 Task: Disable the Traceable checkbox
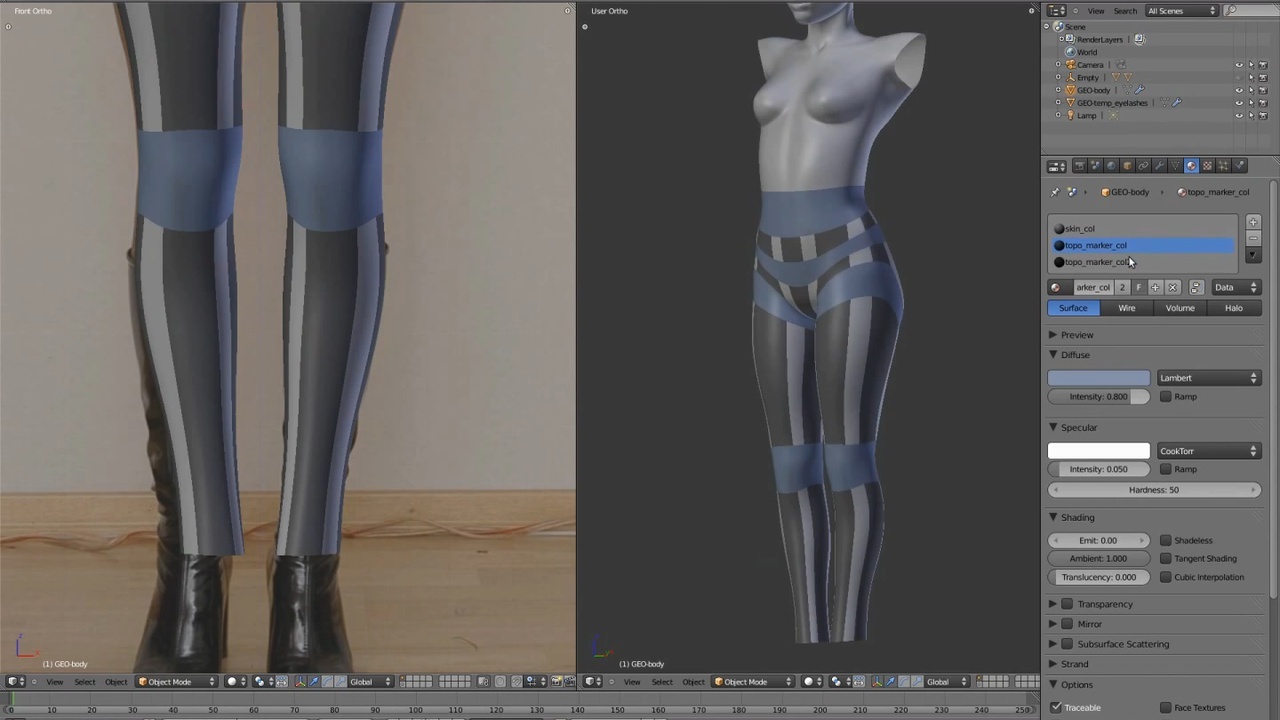(1056, 708)
